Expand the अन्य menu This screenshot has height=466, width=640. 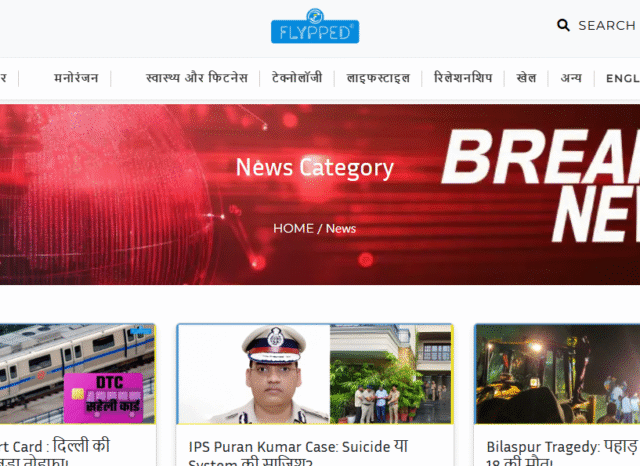click(571, 78)
